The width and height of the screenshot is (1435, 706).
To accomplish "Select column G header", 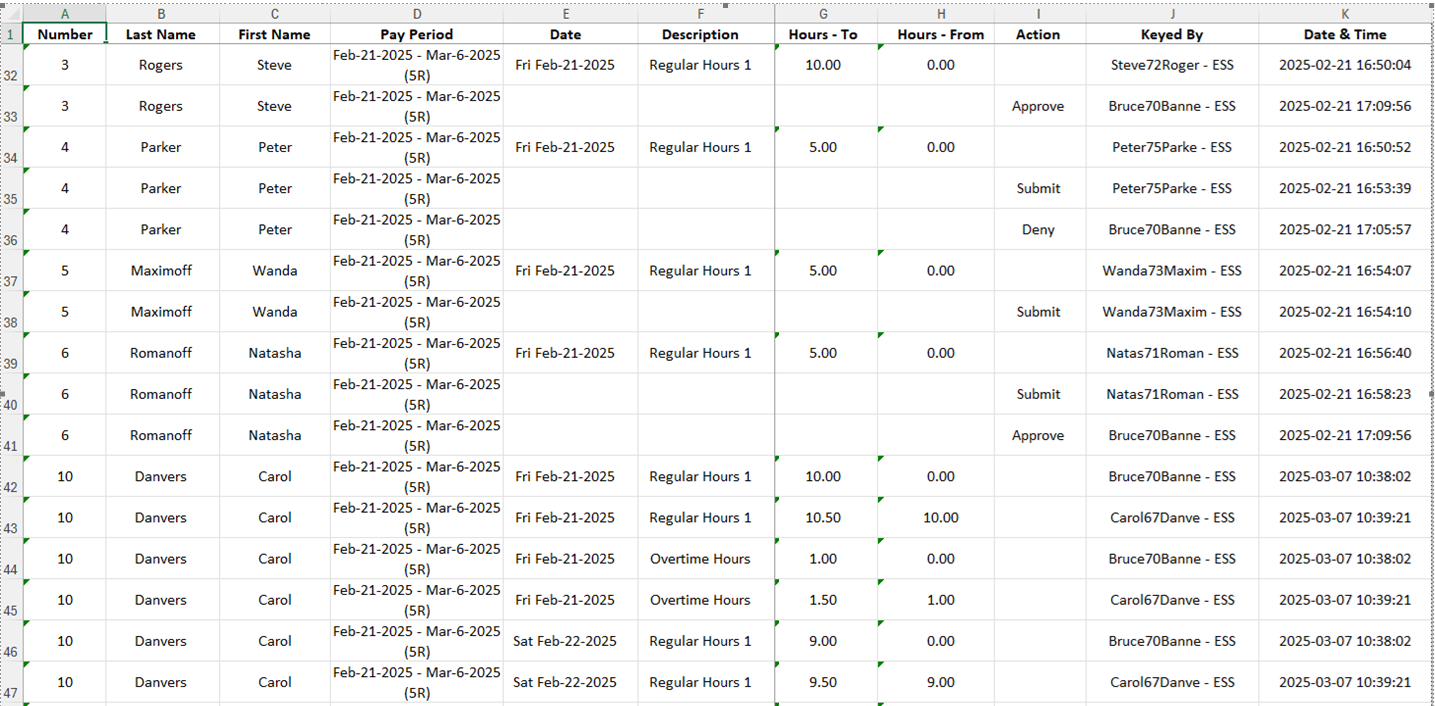I will click(x=823, y=14).
